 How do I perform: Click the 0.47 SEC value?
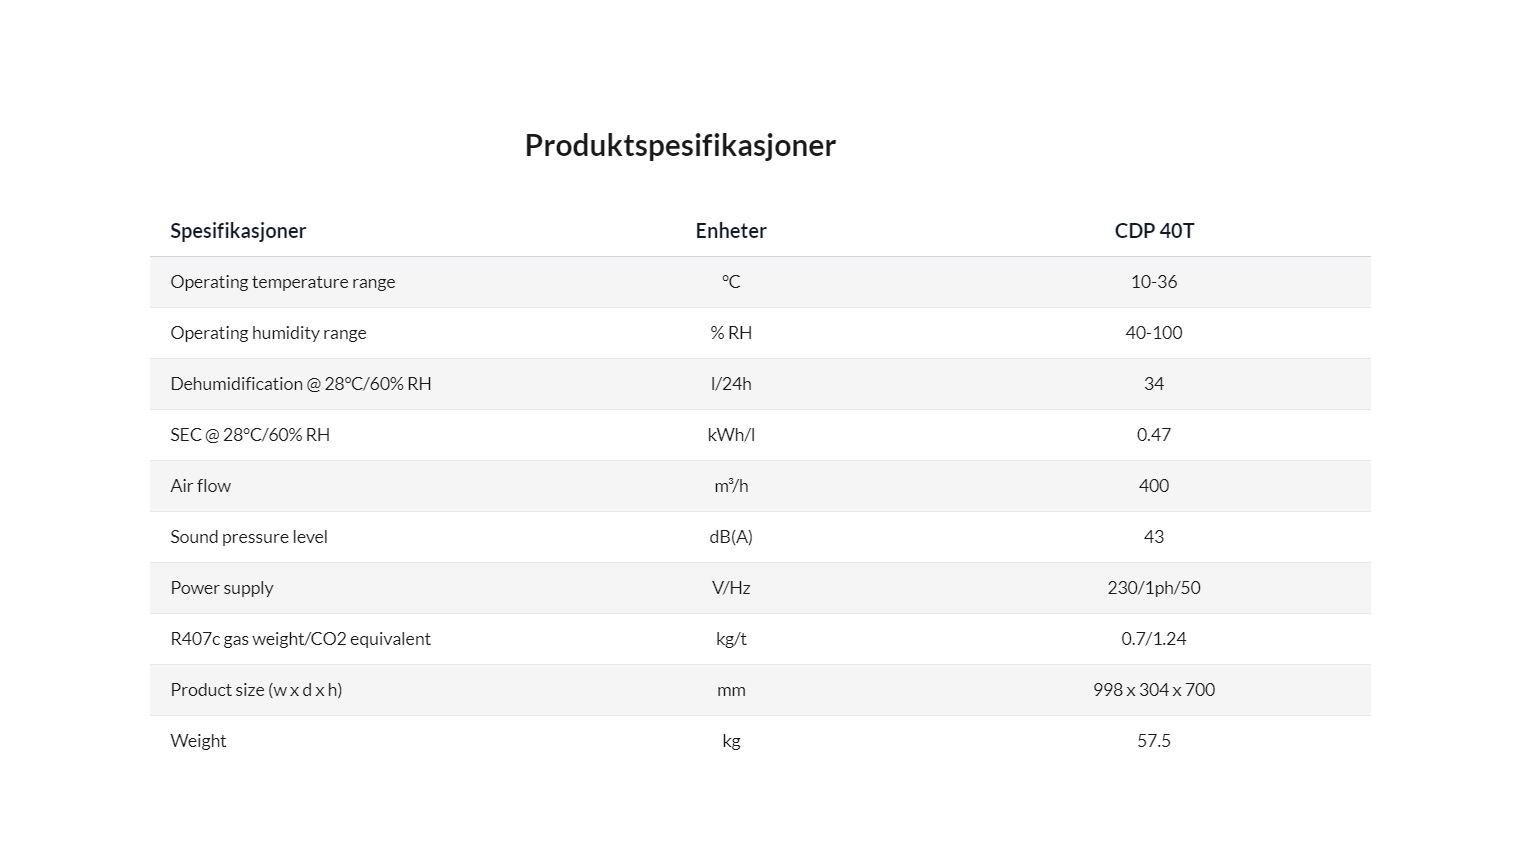(x=1154, y=435)
